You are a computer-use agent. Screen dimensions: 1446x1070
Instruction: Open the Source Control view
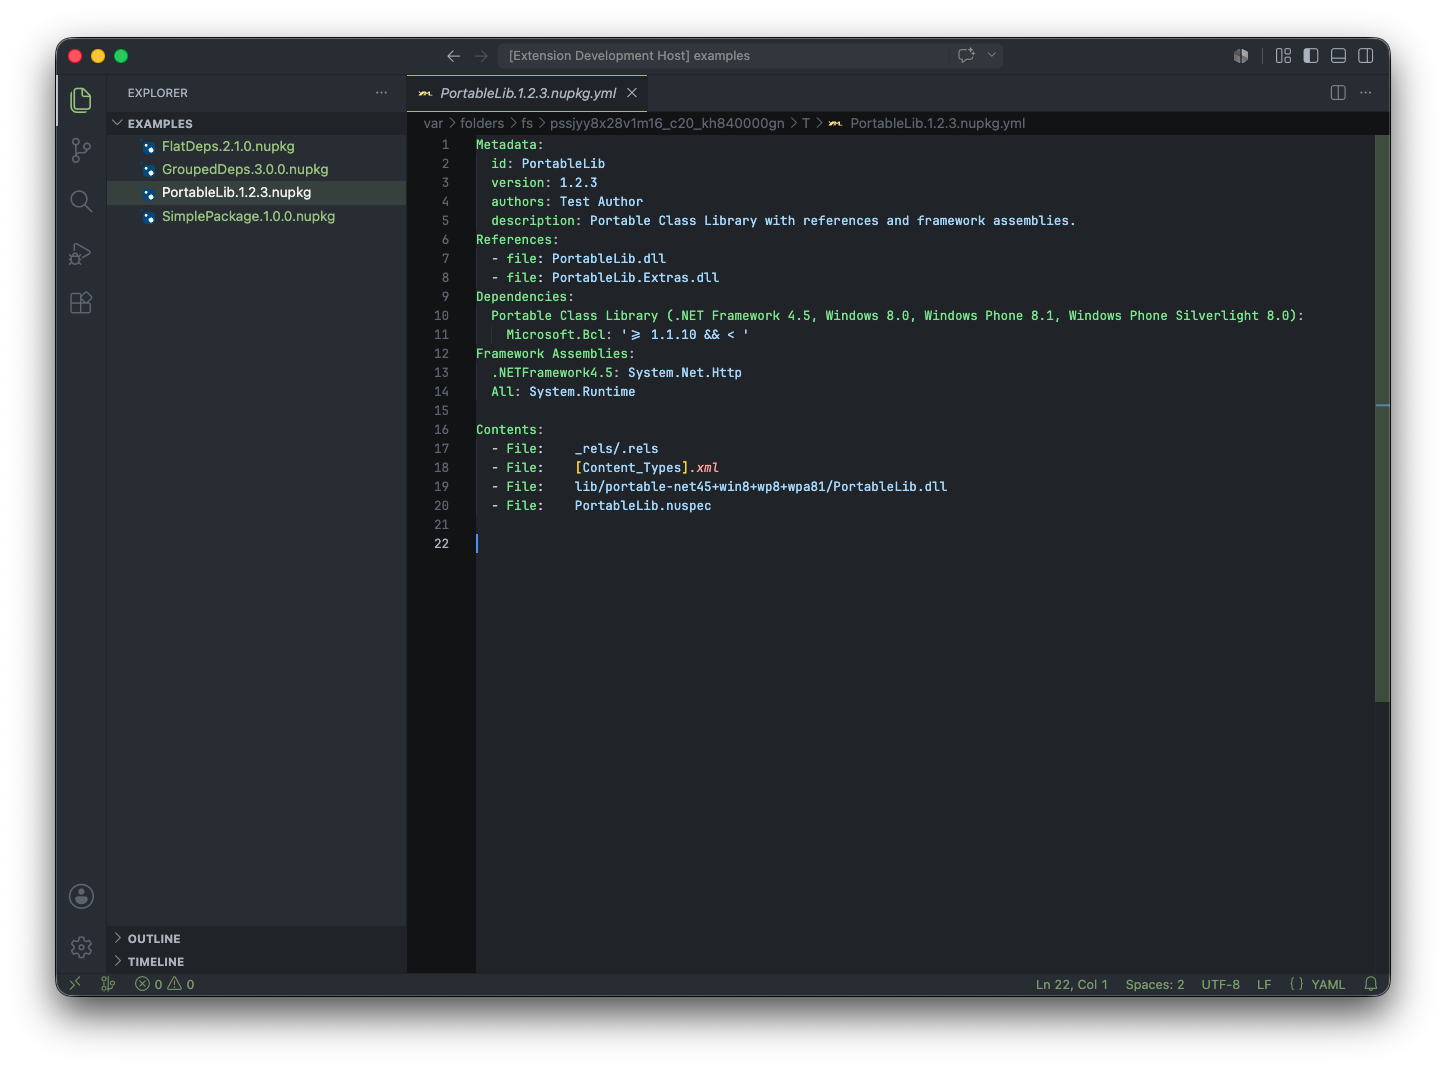pyautogui.click(x=81, y=150)
